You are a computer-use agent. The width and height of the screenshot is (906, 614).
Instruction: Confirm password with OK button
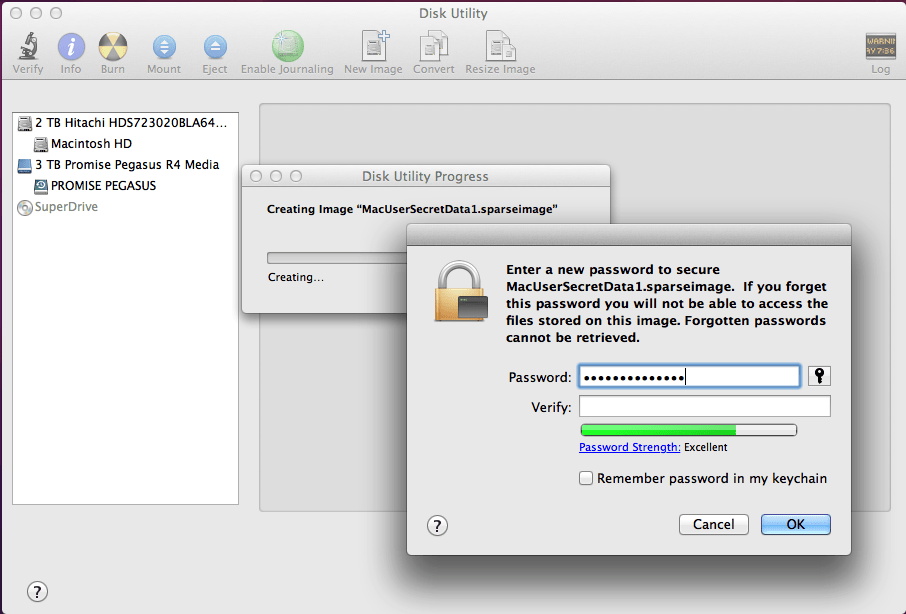click(795, 524)
